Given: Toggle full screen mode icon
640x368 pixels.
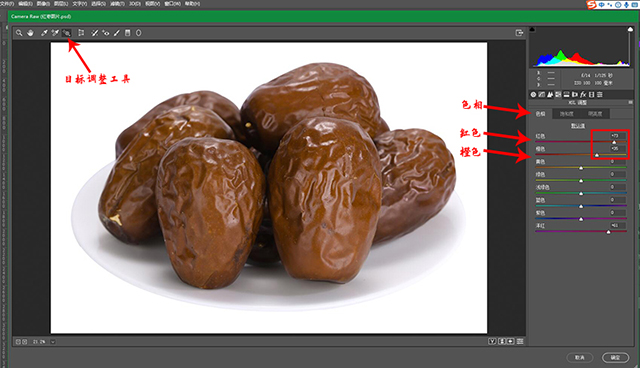Looking at the screenshot, I should pyautogui.click(x=519, y=33).
